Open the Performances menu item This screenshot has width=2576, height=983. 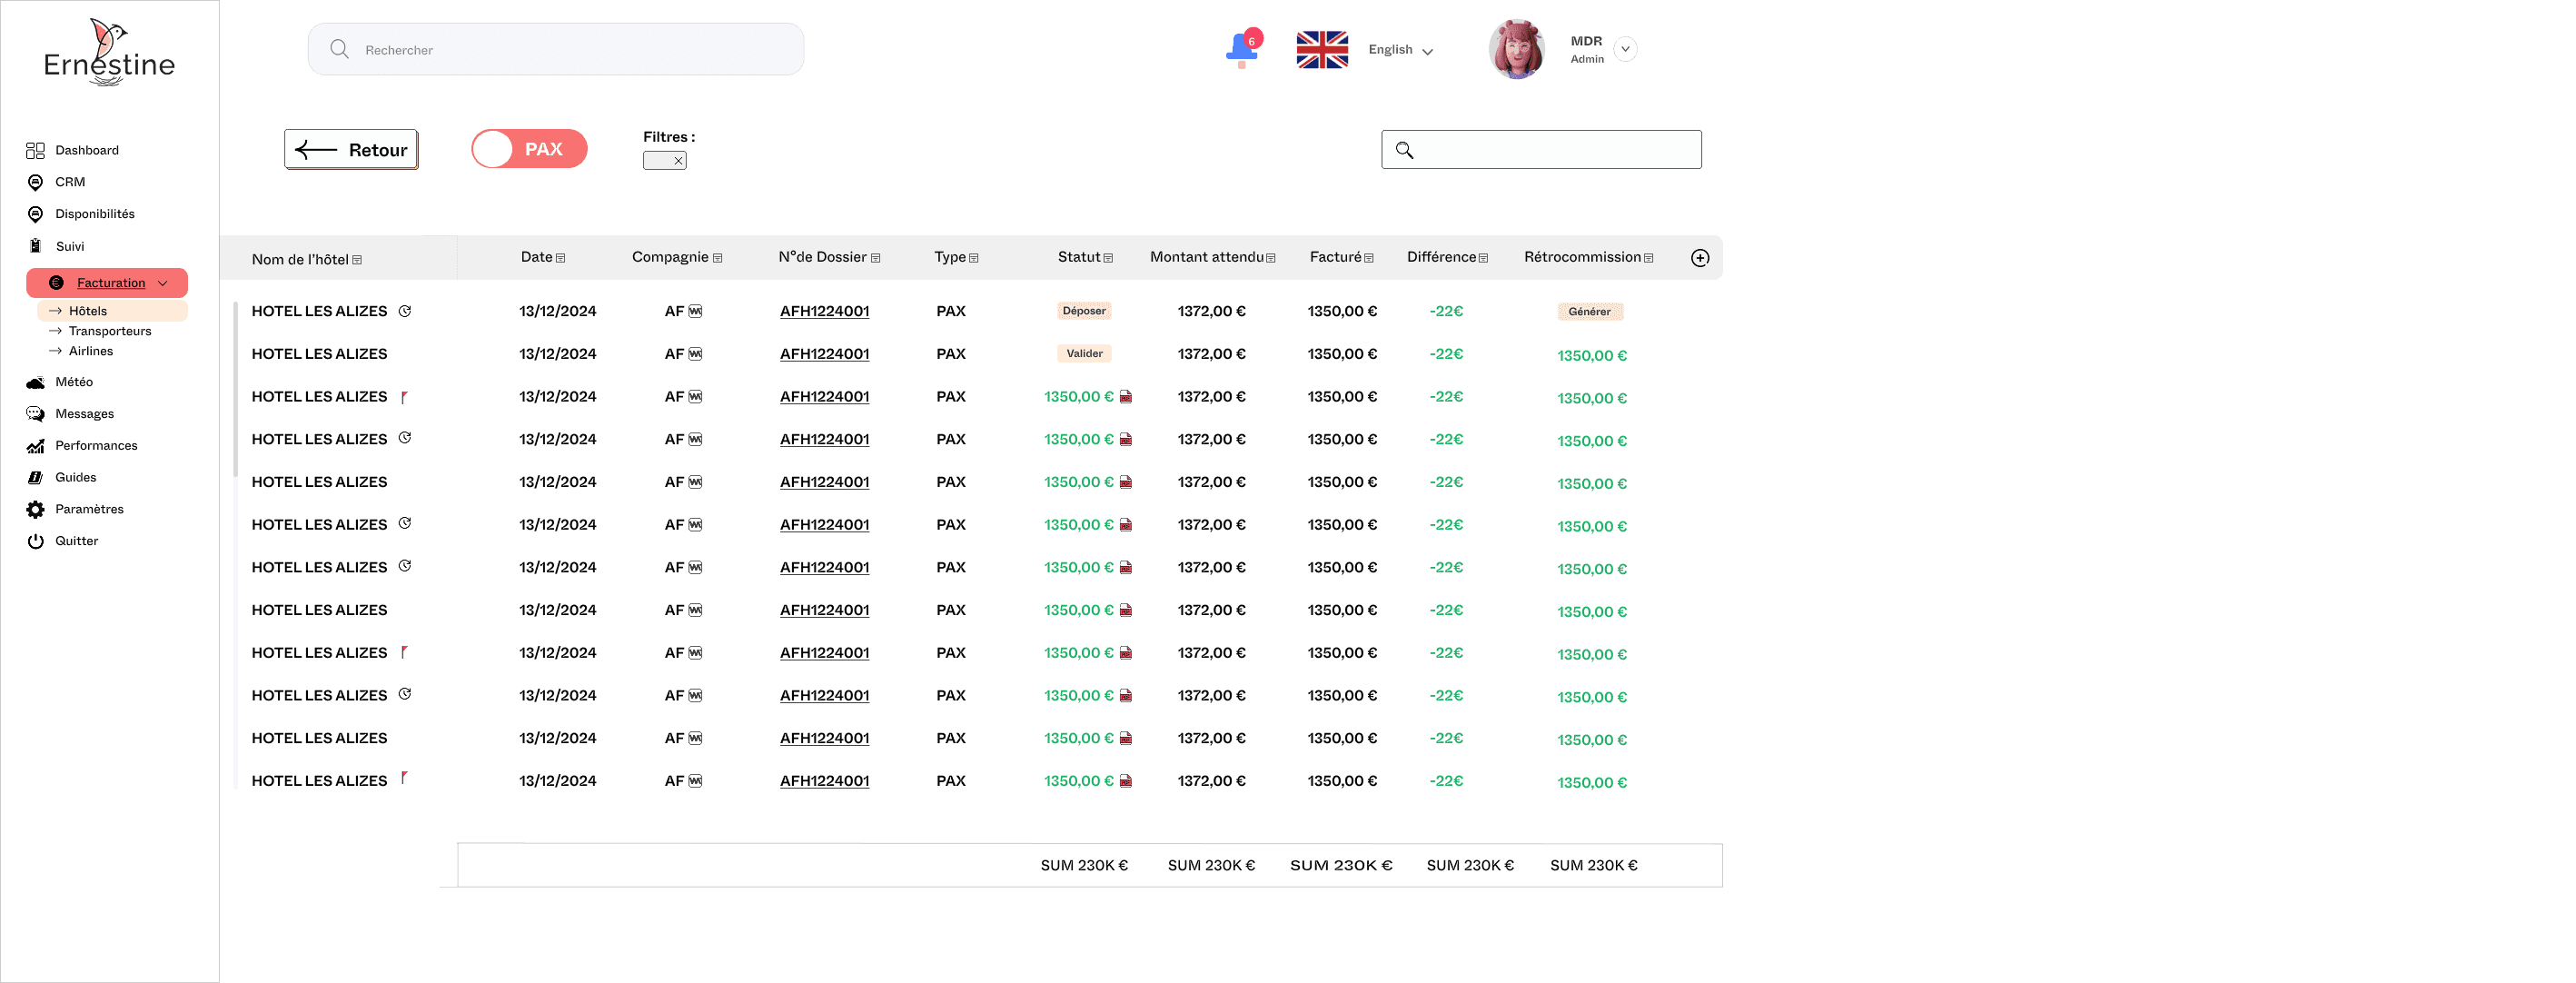click(x=96, y=446)
